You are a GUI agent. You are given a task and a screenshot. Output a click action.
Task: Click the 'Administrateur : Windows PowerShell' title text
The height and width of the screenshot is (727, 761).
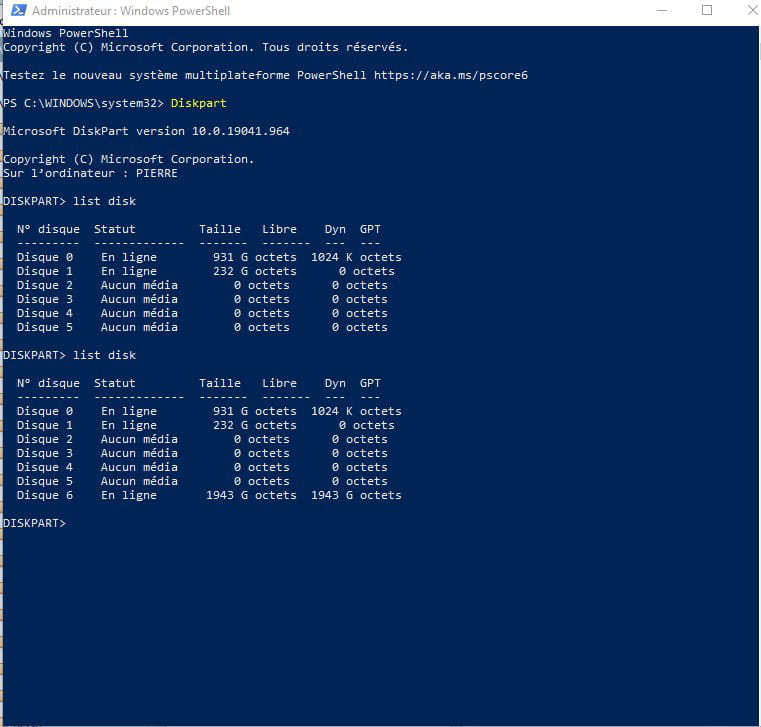click(130, 11)
